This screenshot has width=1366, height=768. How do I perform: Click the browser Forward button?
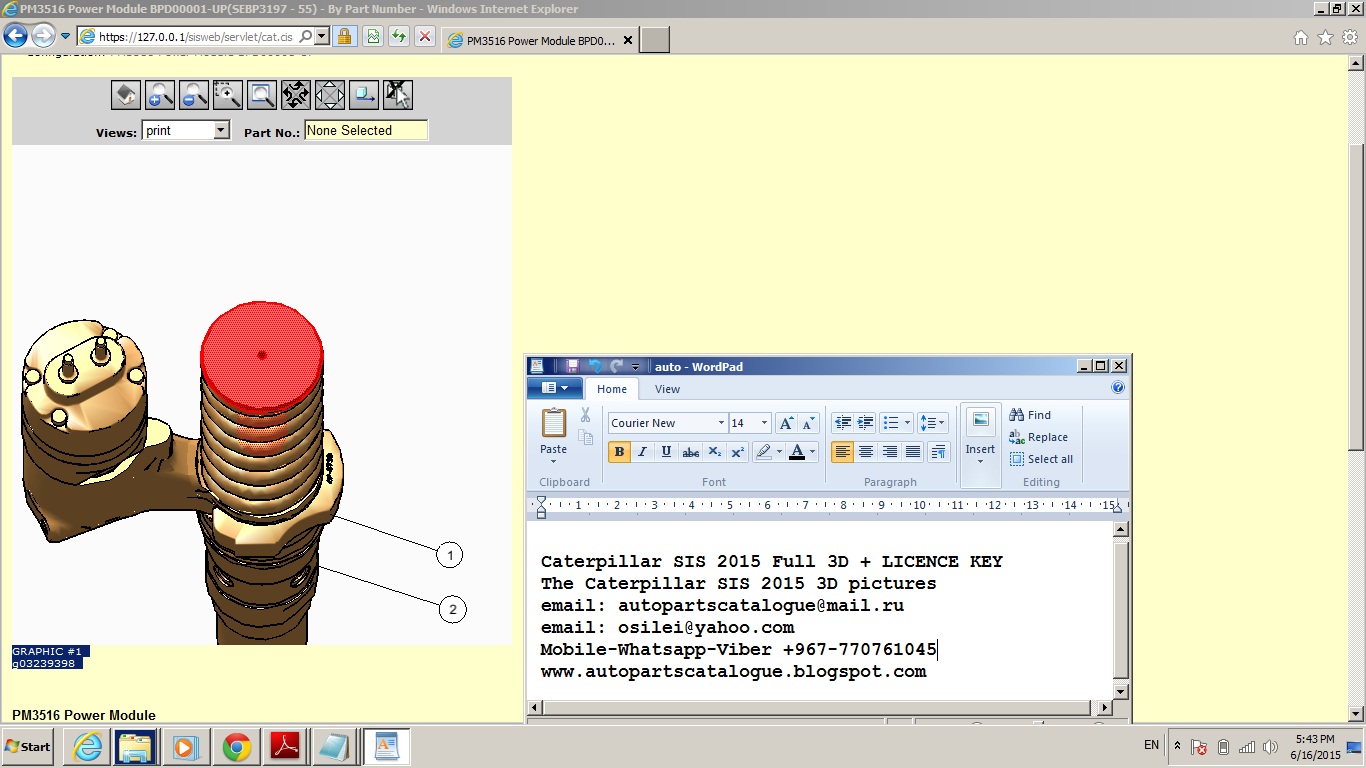coord(43,37)
